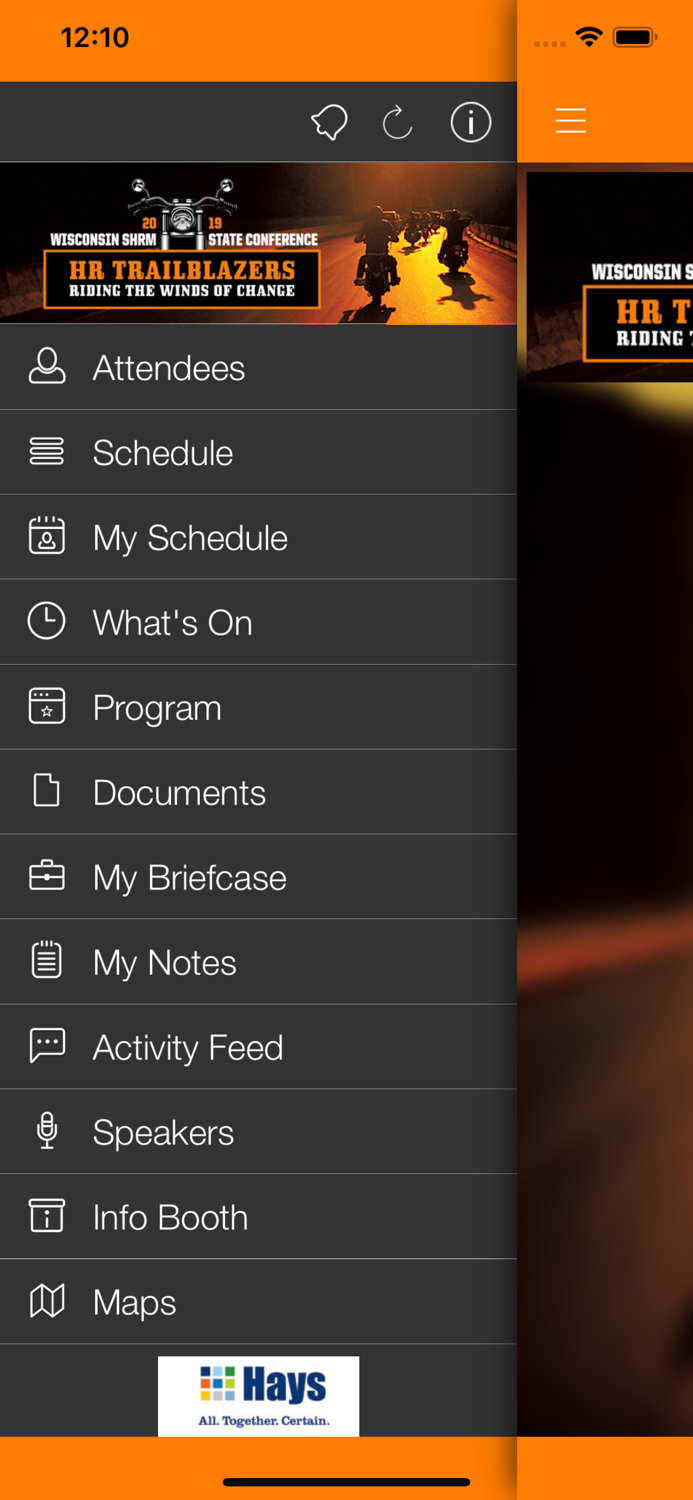Tap the What's On clock icon

coord(47,622)
